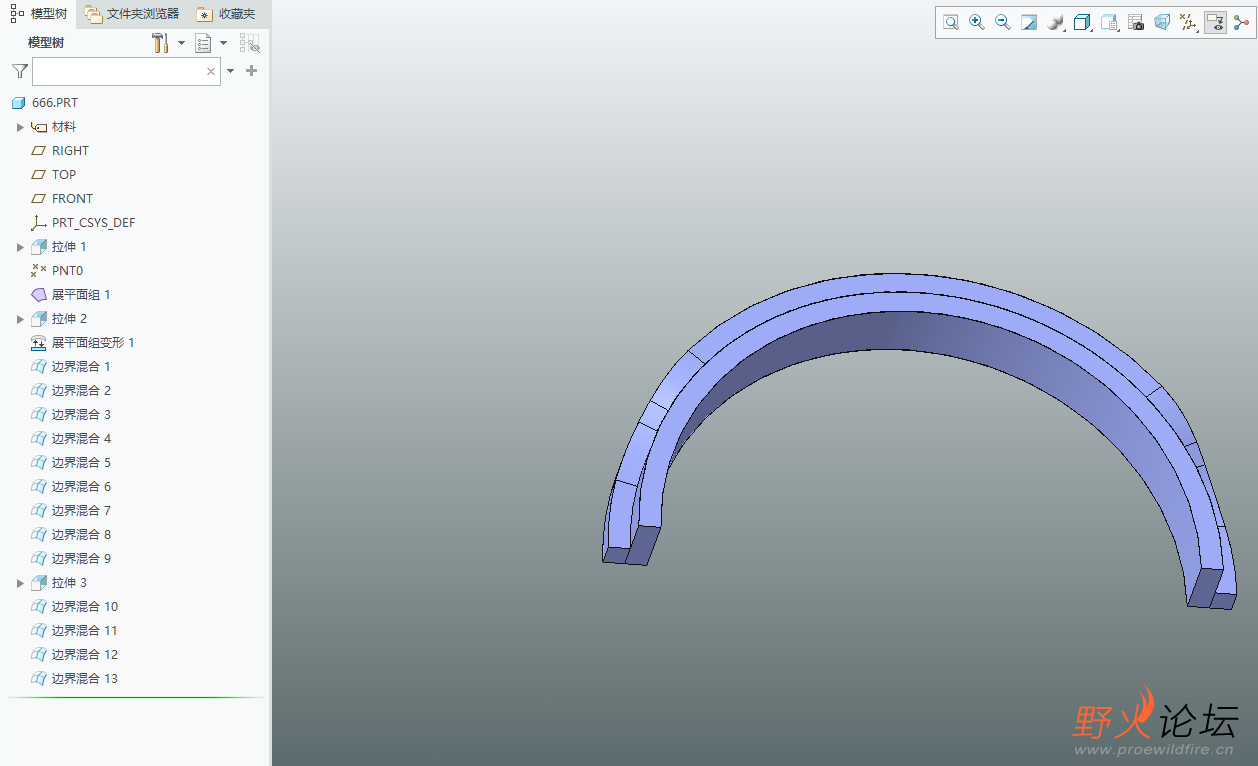This screenshot has height=766, width=1258.
Task: Expand the 拉伸 1 feature
Action: tap(20, 247)
